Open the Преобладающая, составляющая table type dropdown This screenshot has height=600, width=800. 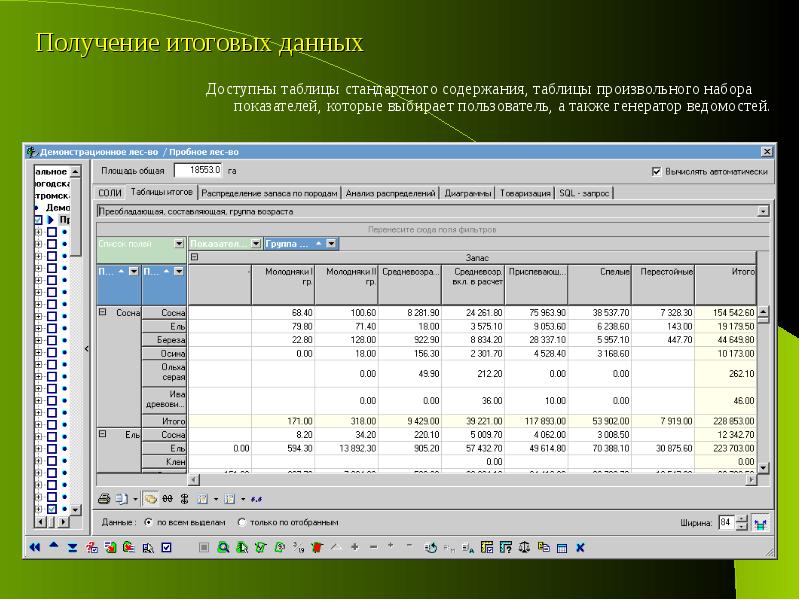(763, 212)
